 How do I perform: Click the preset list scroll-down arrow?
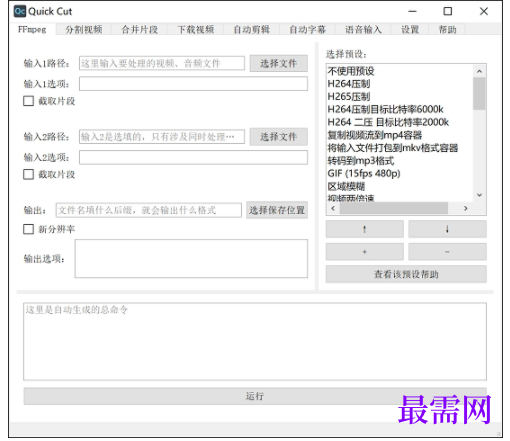point(479,195)
